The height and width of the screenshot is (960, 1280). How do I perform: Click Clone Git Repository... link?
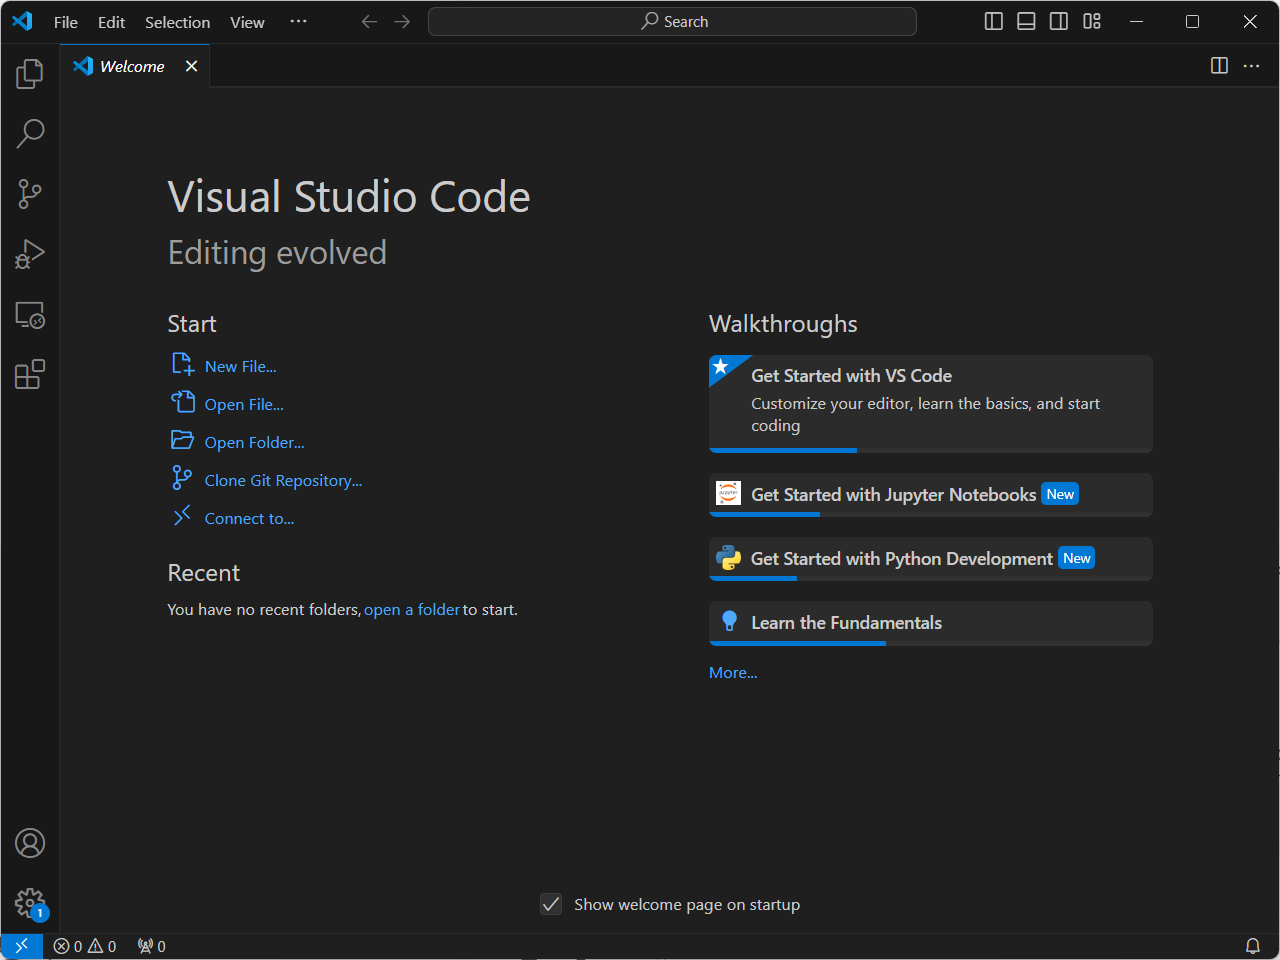pyautogui.click(x=283, y=481)
